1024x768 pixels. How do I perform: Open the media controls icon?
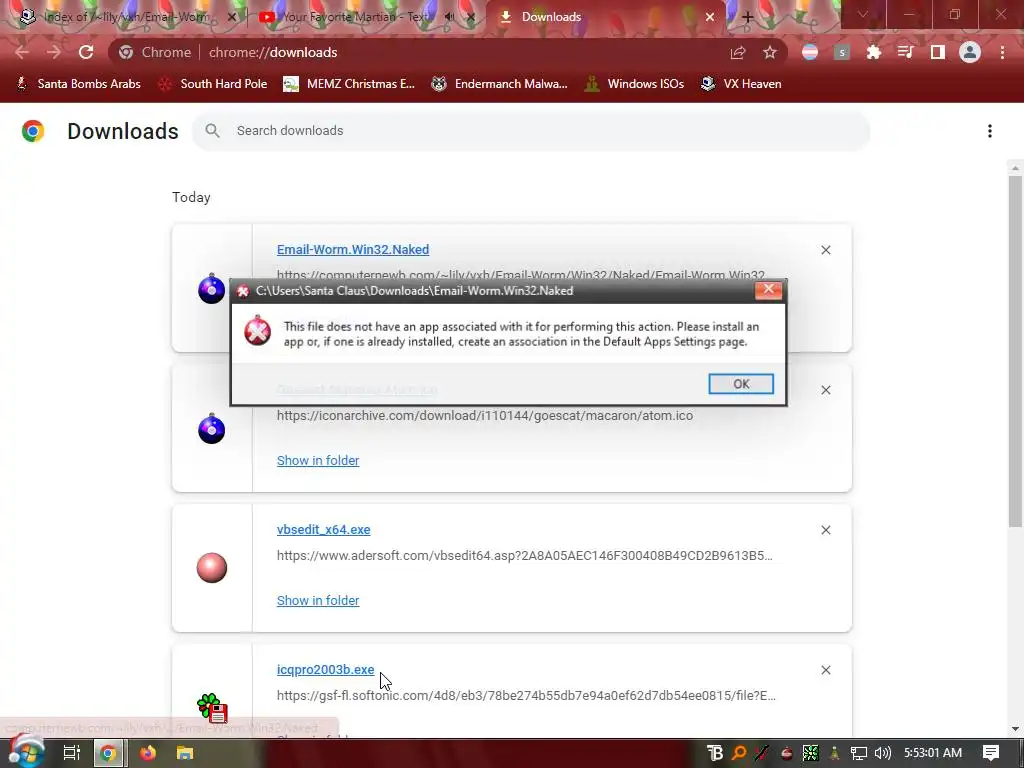point(906,52)
